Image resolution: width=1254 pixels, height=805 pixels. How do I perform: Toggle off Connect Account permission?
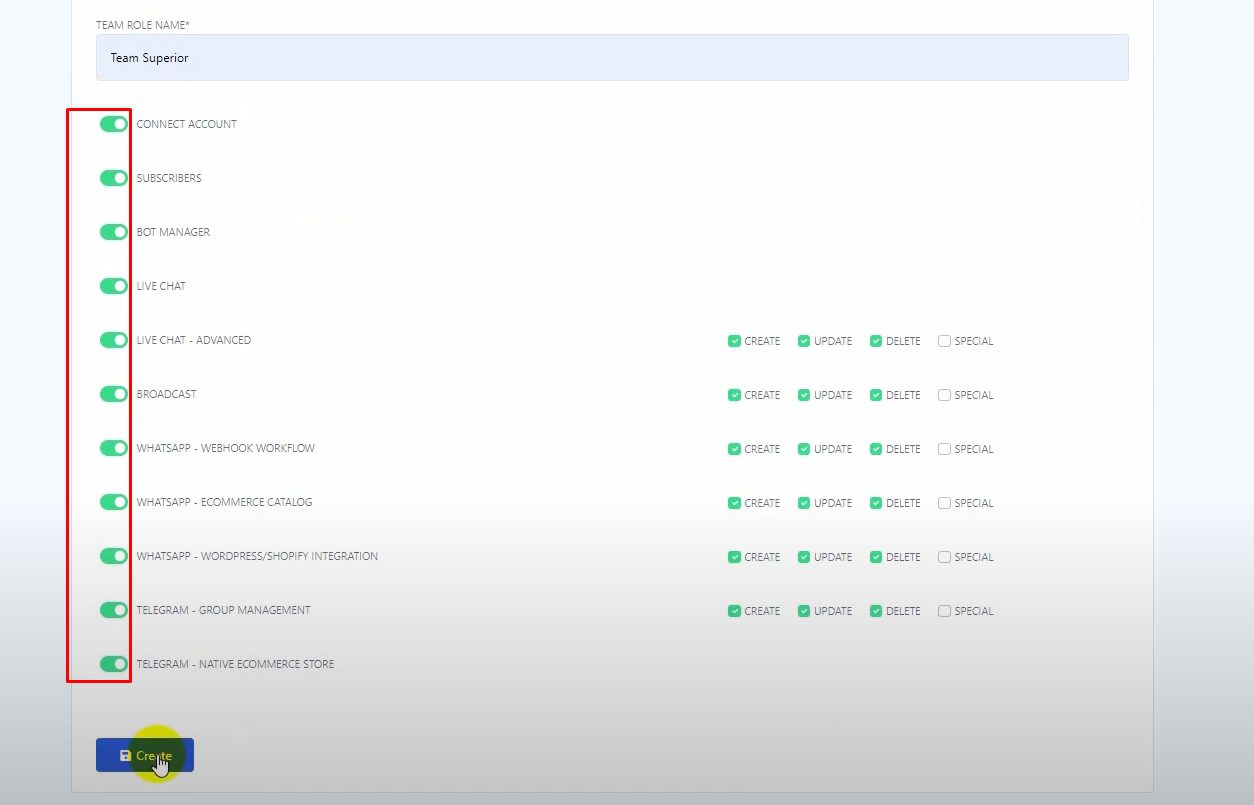pos(114,124)
